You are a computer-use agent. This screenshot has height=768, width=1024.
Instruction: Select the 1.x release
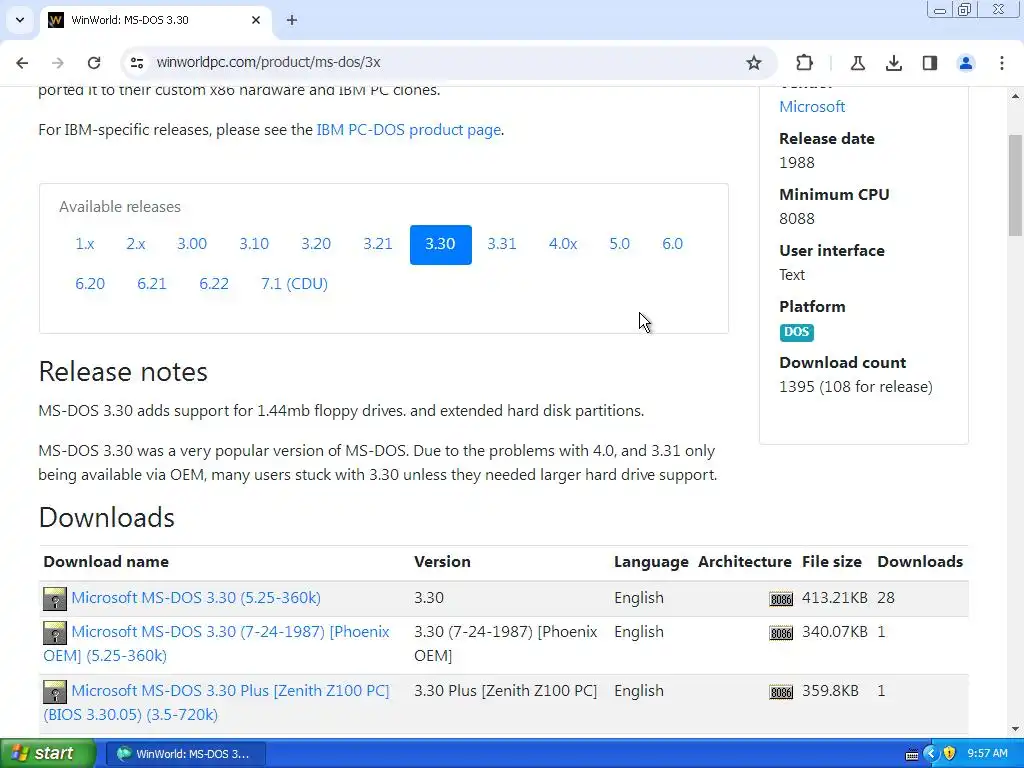[x=85, y=244]
